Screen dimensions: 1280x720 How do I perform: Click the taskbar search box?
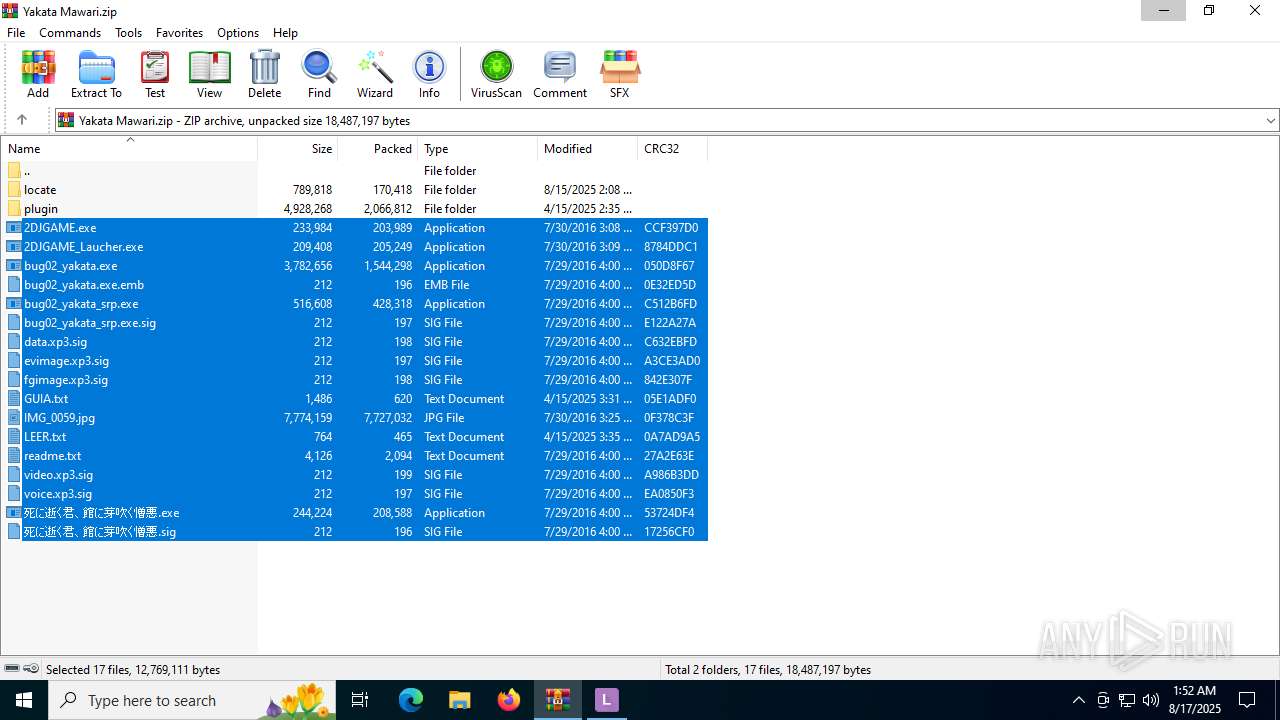[x=194, y=700]
